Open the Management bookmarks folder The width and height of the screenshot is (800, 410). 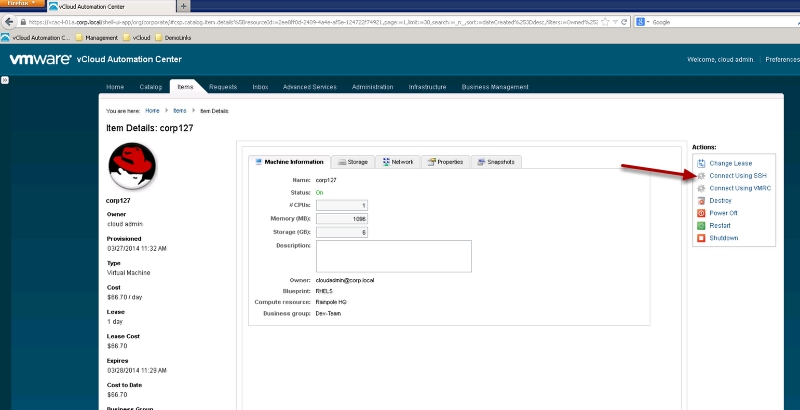point(96,38)
